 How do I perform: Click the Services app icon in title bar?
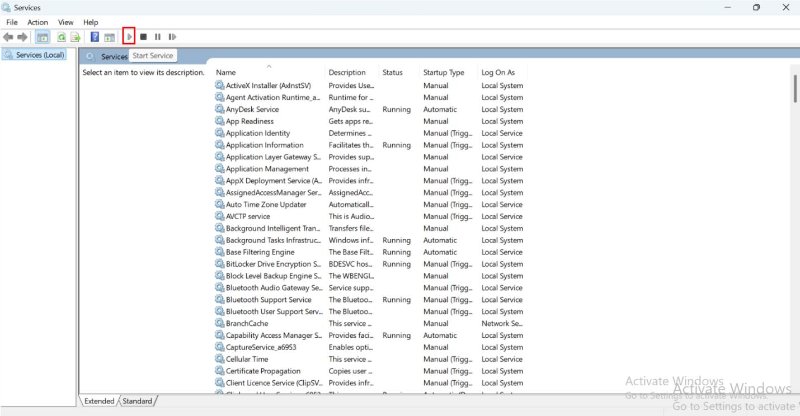[x=6, y=7]
